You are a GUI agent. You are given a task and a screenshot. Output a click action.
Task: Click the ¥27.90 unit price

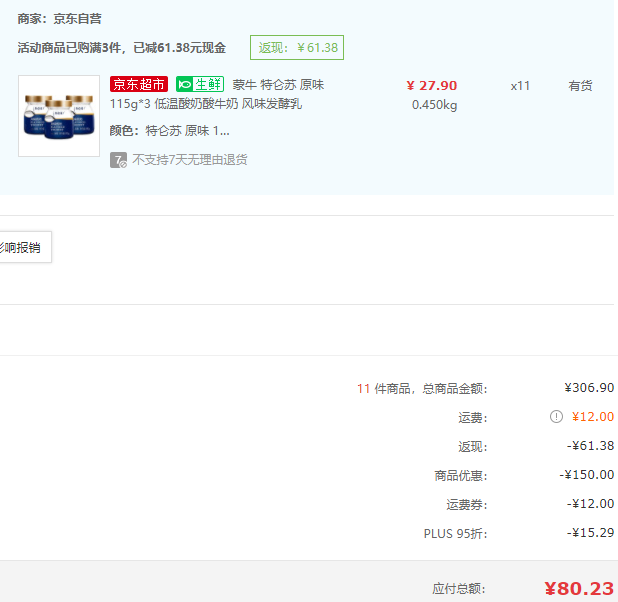coord(432,85)
